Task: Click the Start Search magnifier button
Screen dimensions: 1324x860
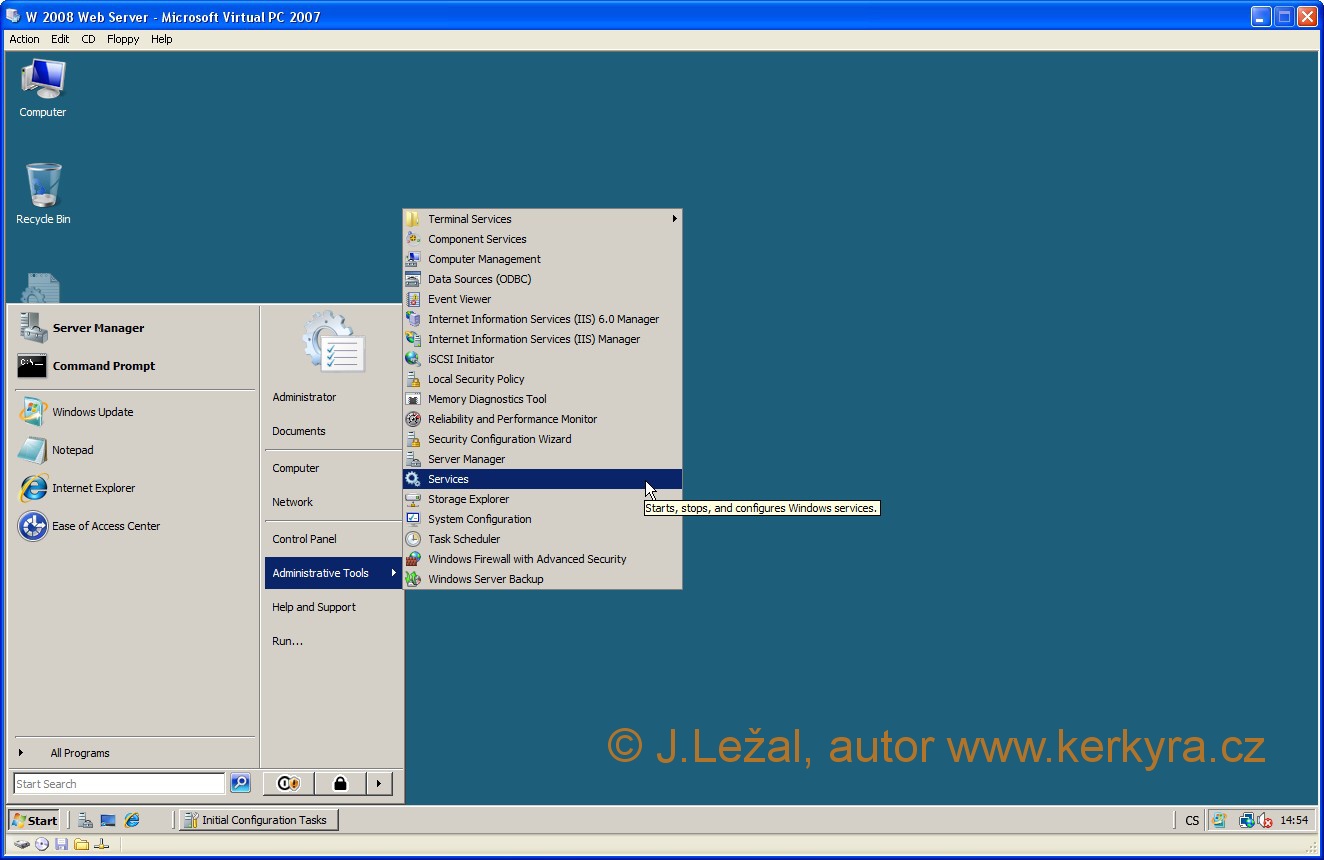Action: (x=240, y=783)
